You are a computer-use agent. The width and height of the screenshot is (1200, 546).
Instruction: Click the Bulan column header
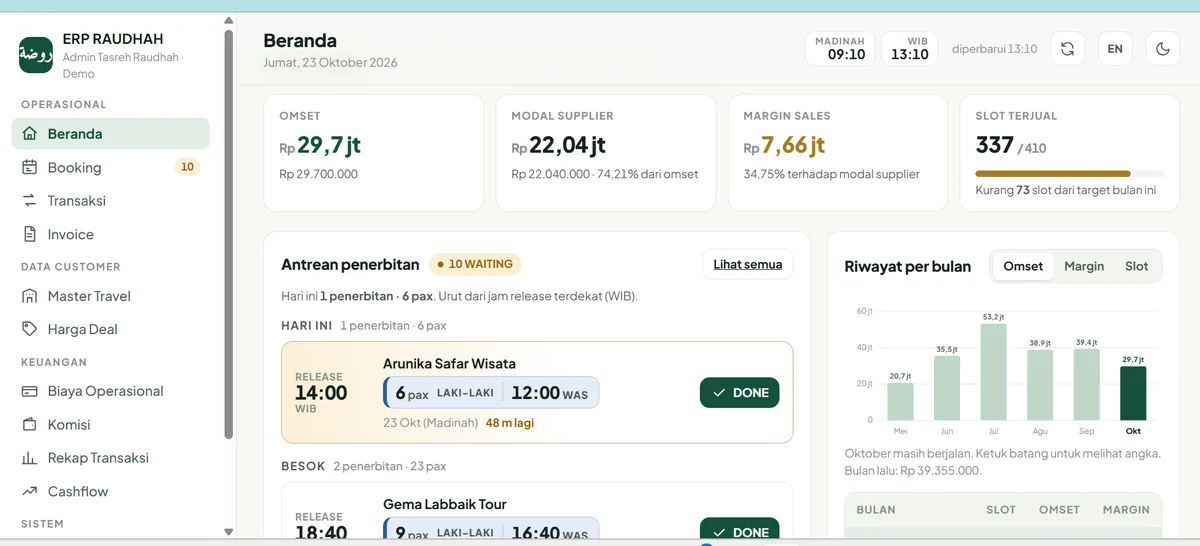[x=876, y=510]
